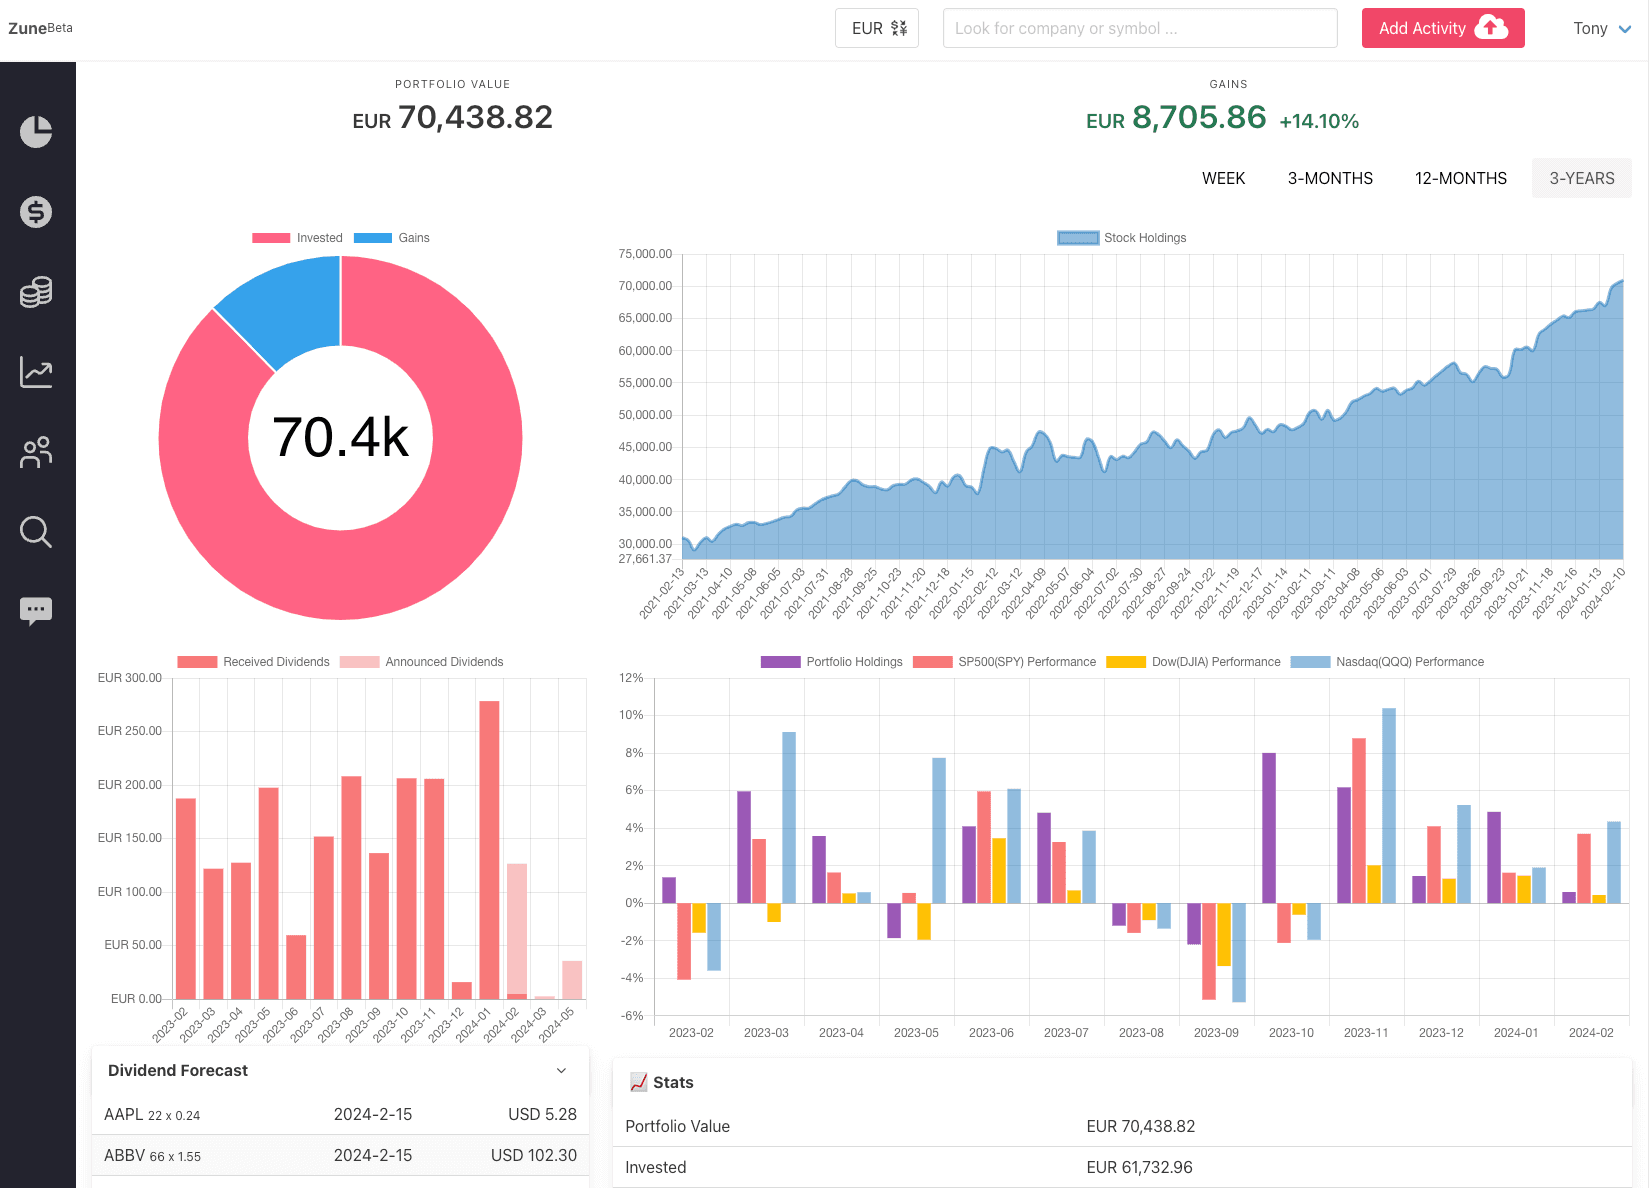View performance via the line chart sidebar icon
This screenshot has height=1188, width=1649.
[x=36, y=372]
